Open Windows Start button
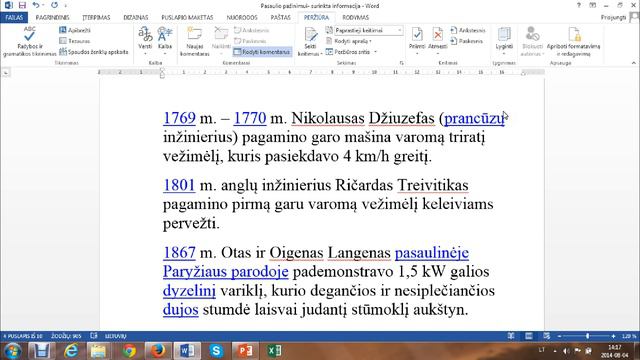This screenshot has height=360, width=640. [12, 351]
